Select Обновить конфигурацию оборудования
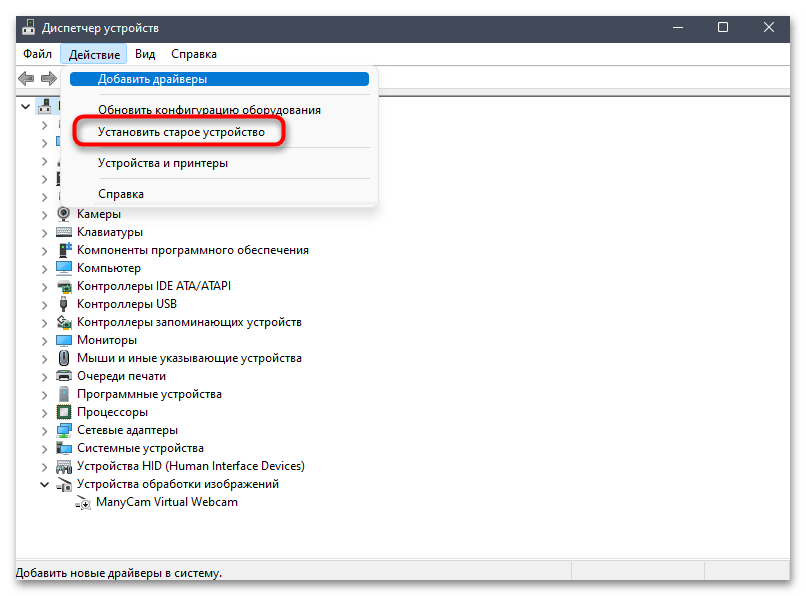The height and width of the screenshot is (596, 806). pos(209,110)
